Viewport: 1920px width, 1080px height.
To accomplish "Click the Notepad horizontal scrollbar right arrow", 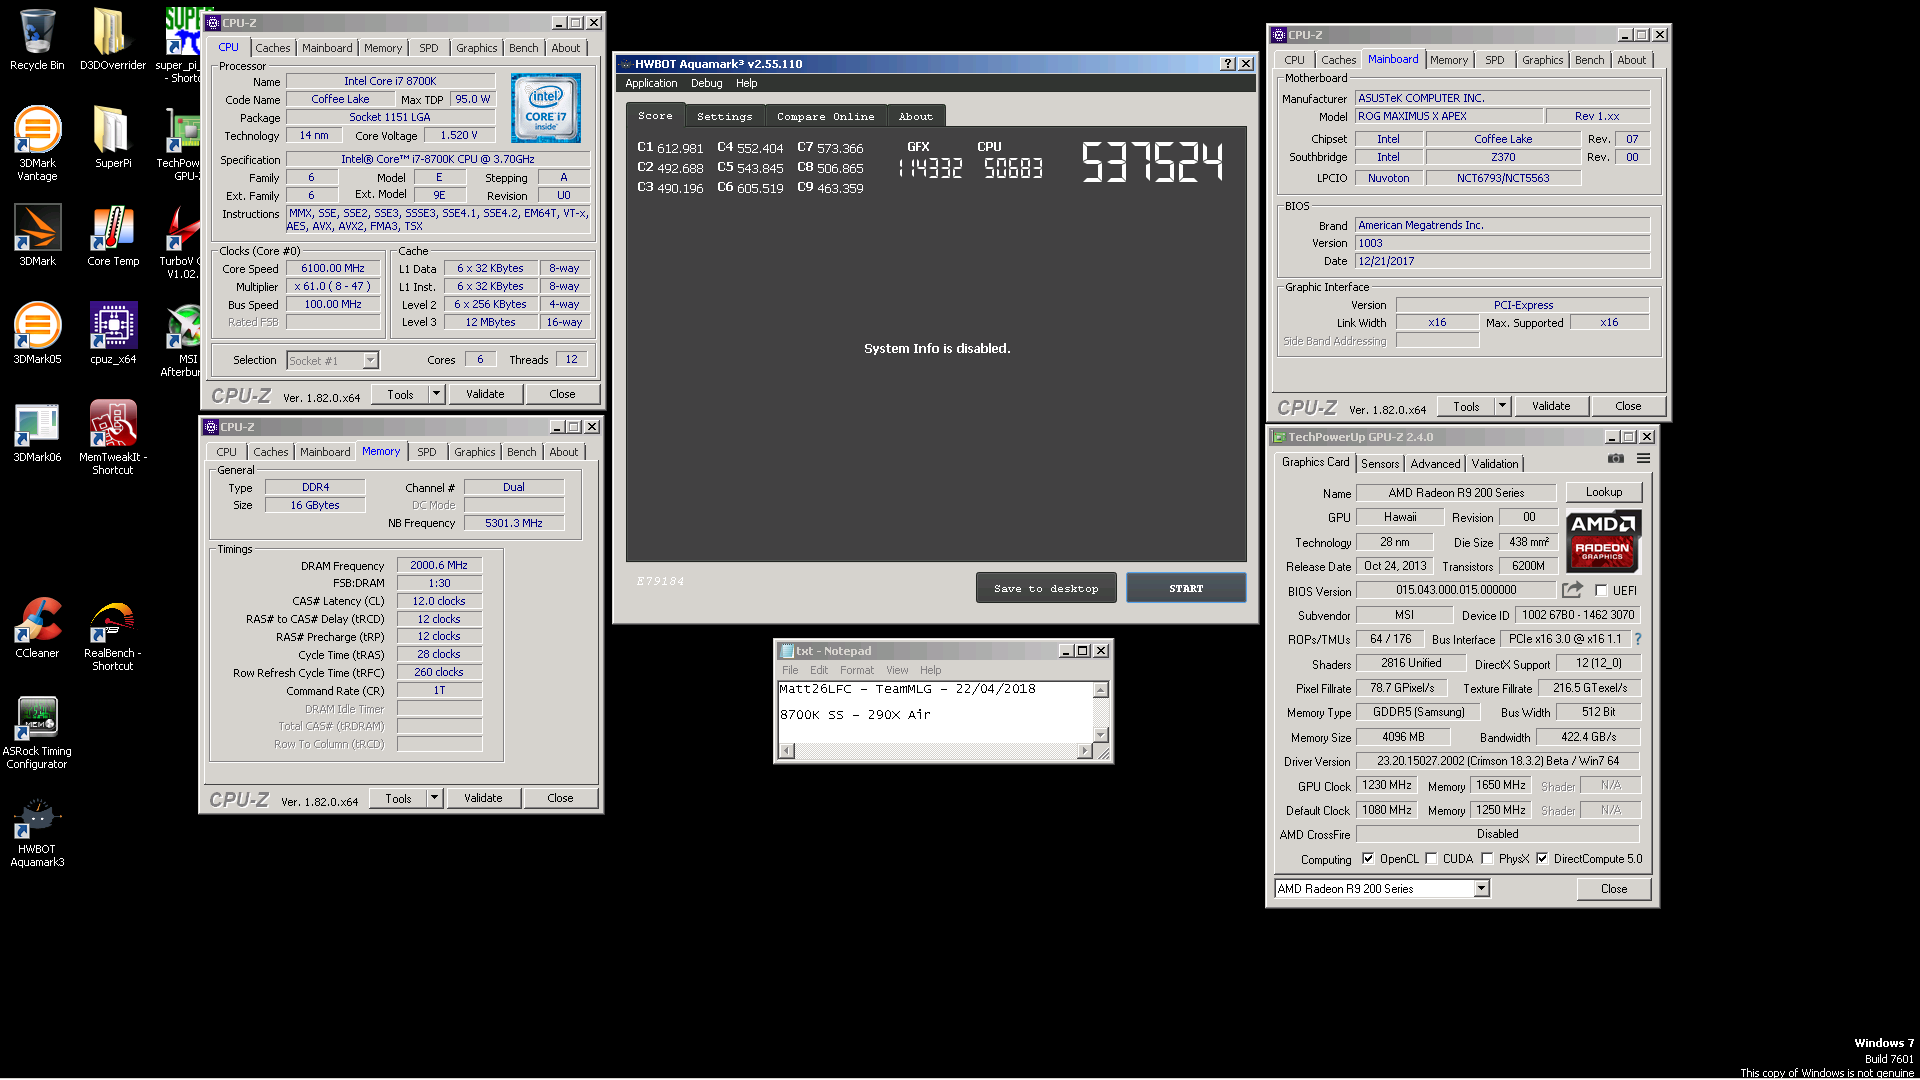I will tap(1084, 751).
